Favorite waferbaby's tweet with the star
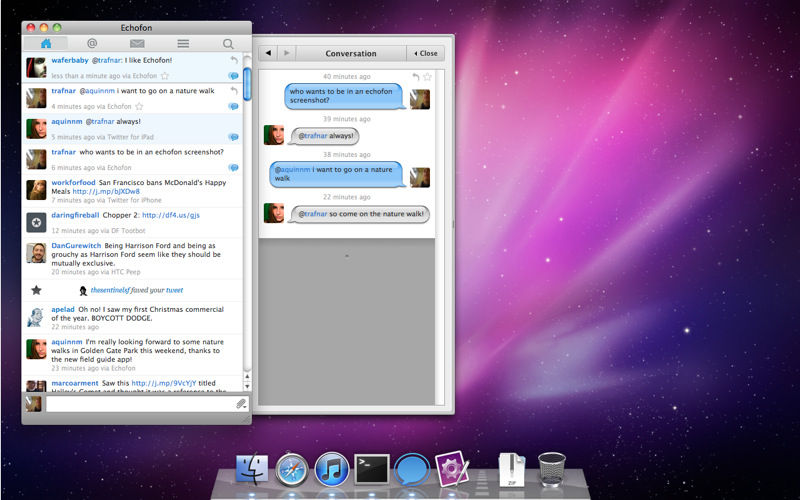The height and width of the screenshot is (500, 800). coord(165,76)
